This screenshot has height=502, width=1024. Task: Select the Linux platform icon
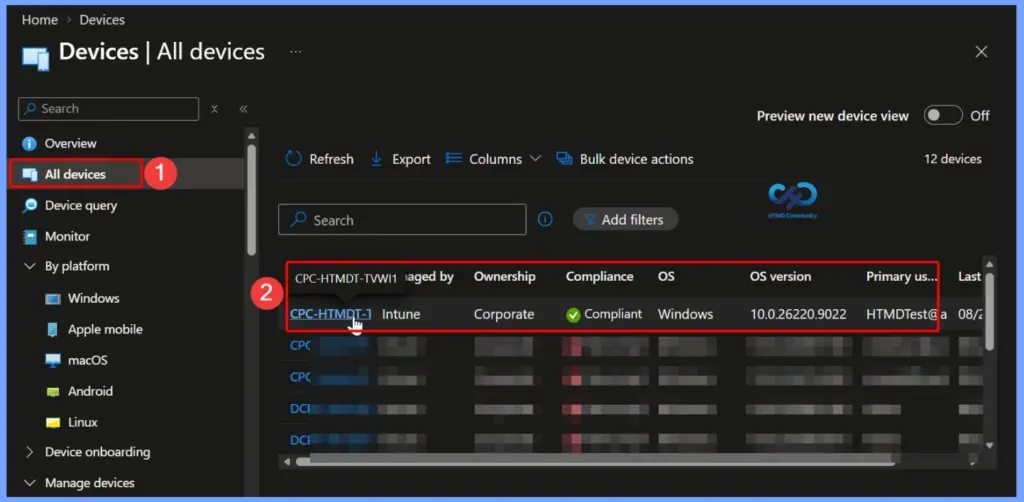click(53, 423)
